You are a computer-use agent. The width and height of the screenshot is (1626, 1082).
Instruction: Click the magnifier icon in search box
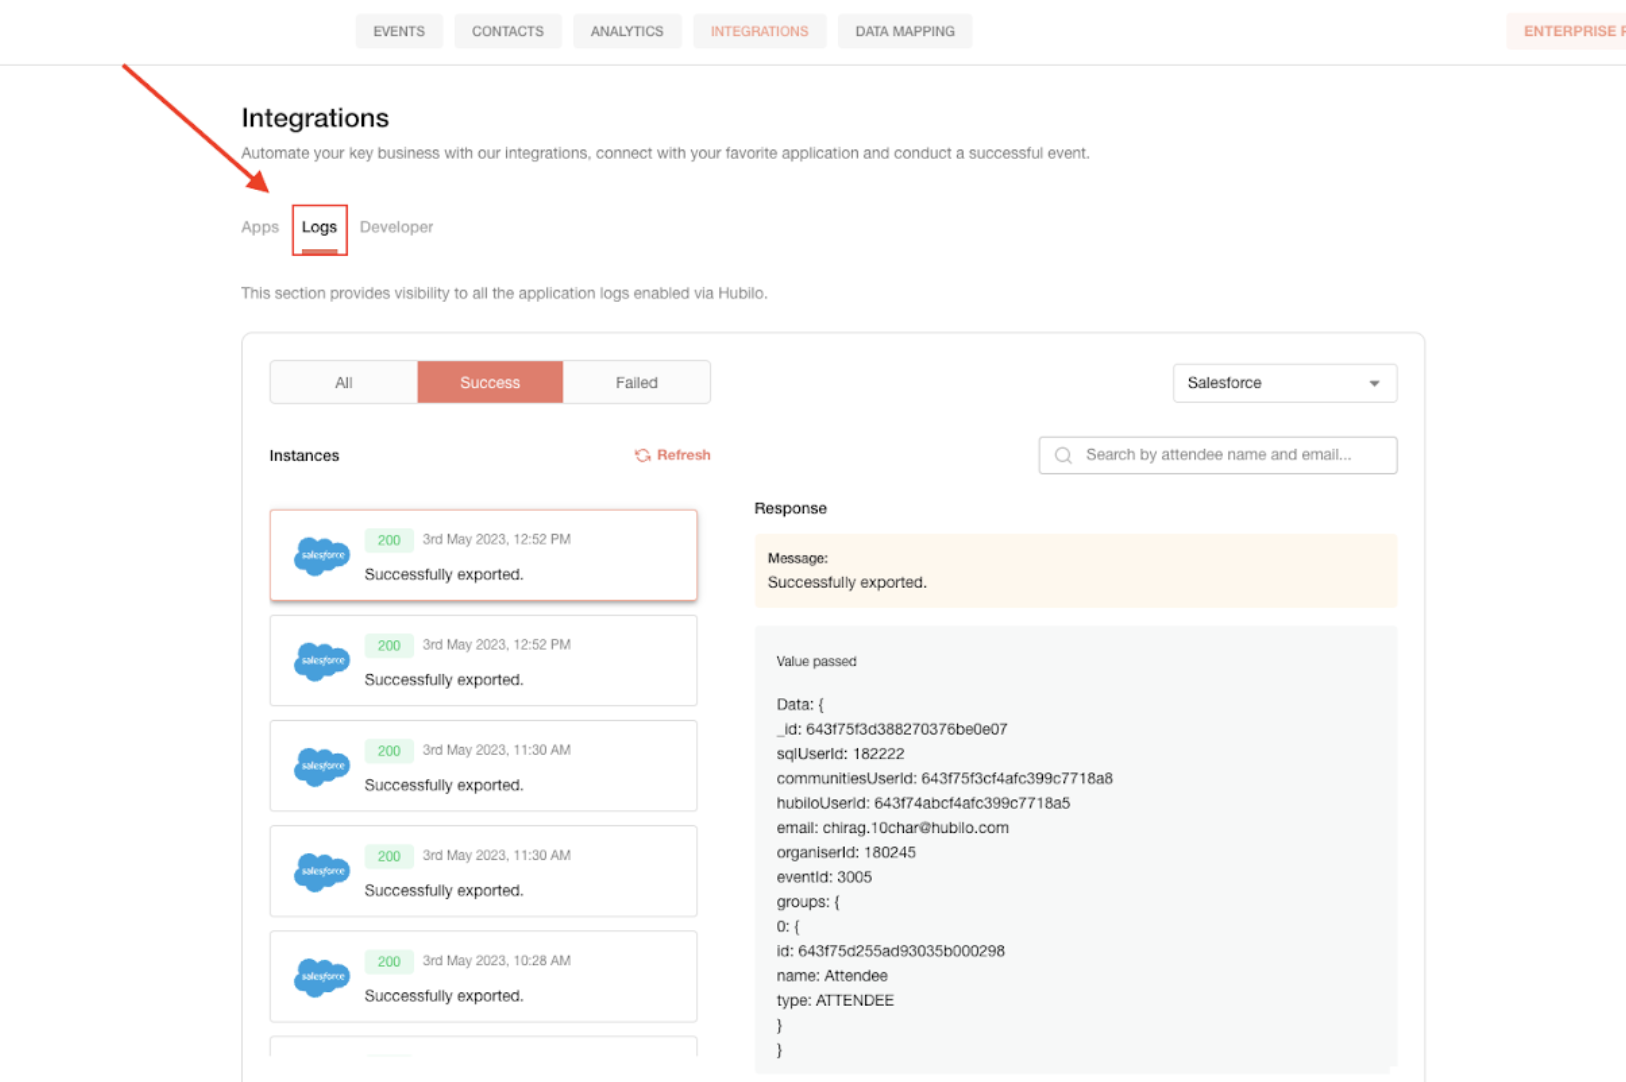click(x=1063, y=455)
